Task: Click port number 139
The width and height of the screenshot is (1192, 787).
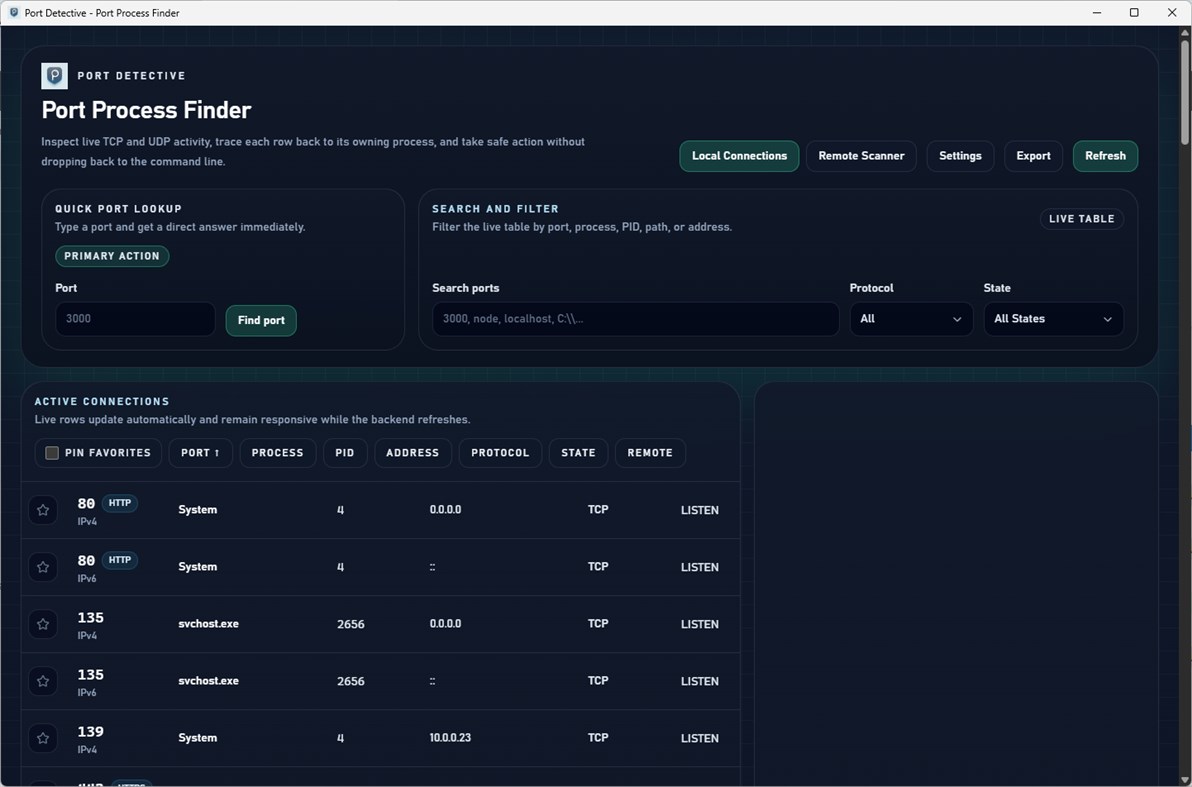Action: click(90, 731)
